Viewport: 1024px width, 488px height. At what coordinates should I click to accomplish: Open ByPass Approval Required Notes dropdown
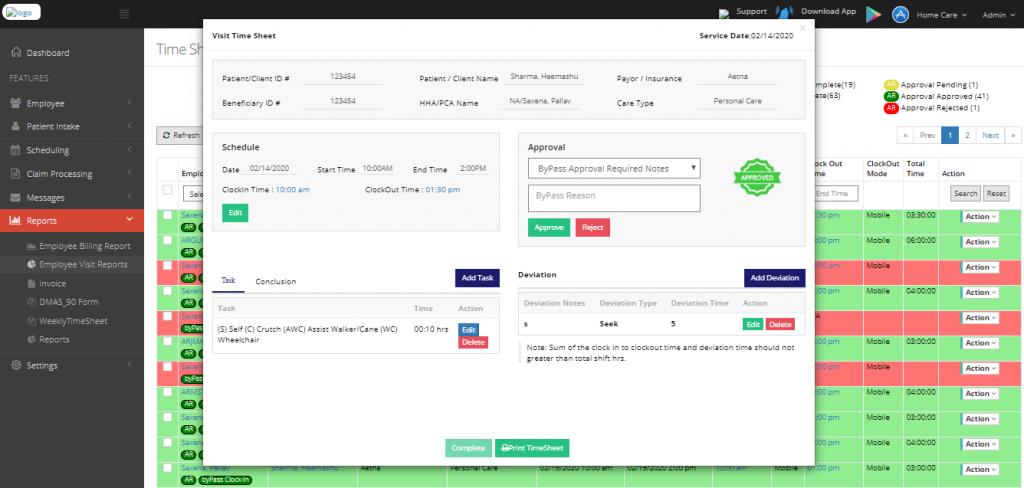click(x=614, y=166)
